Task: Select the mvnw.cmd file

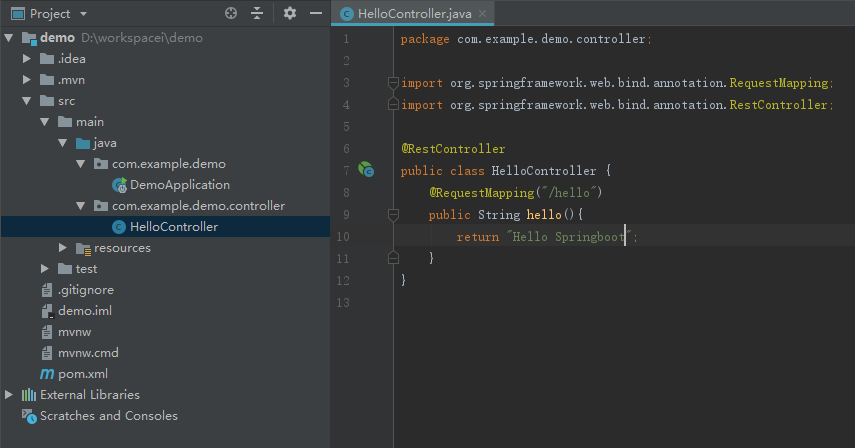Action: click(88, 353)
